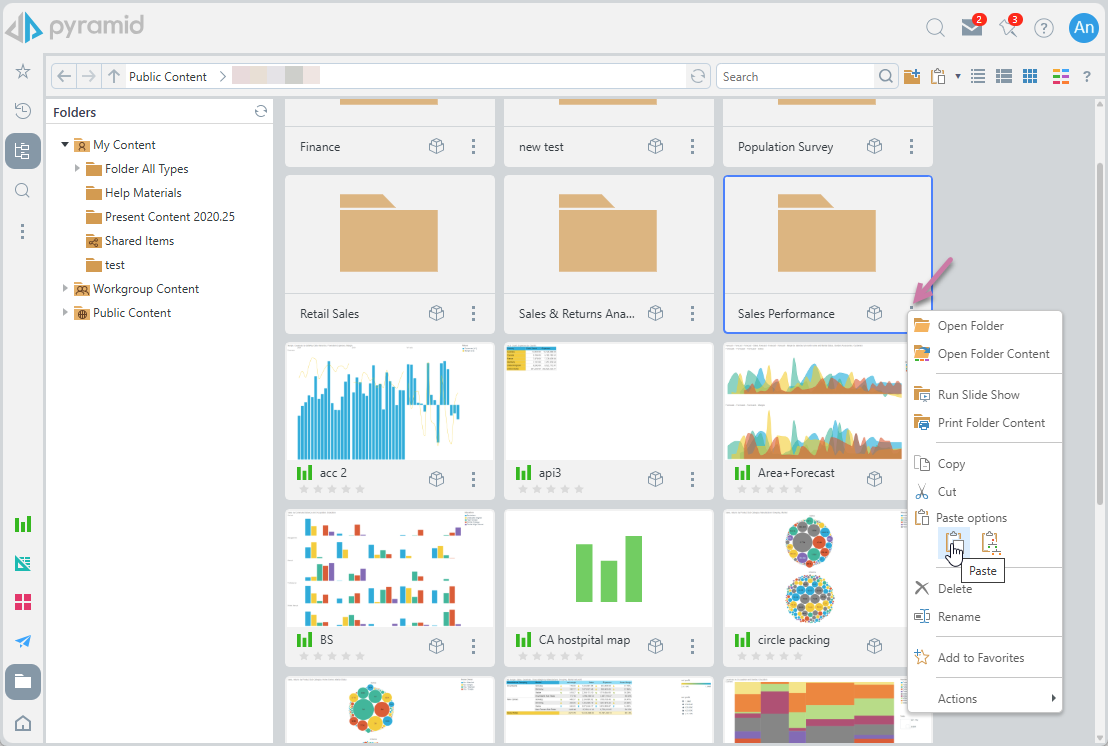The width and height of the screenshot is (1108, 746).
Task: Expand the Actions submenu
Action: click(x=984, y=699)
